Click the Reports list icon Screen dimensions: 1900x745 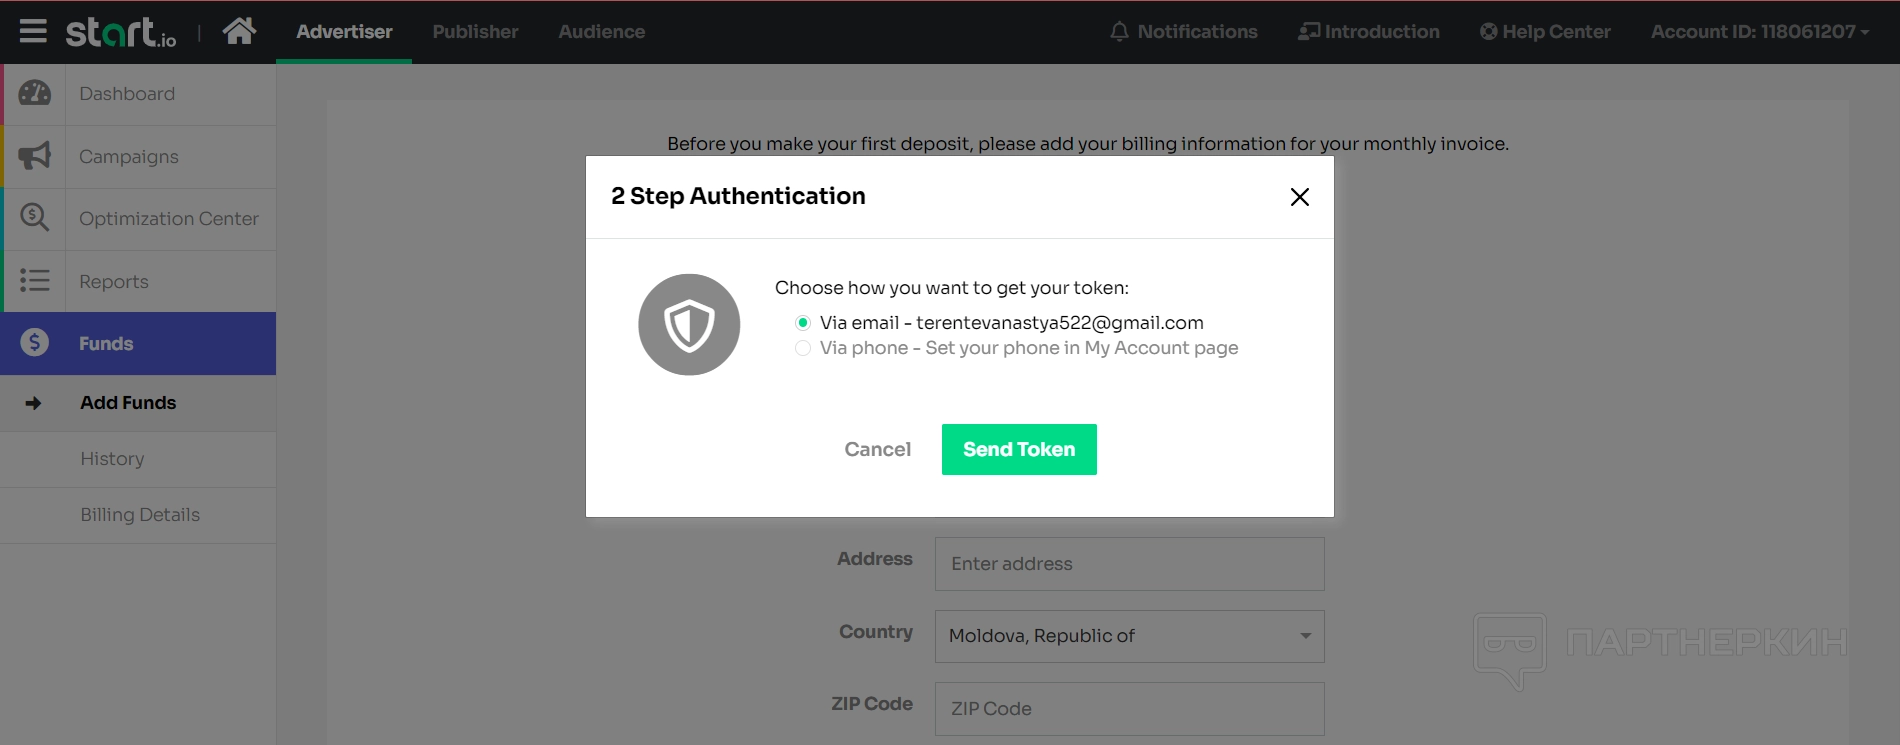tap(35, 281)
